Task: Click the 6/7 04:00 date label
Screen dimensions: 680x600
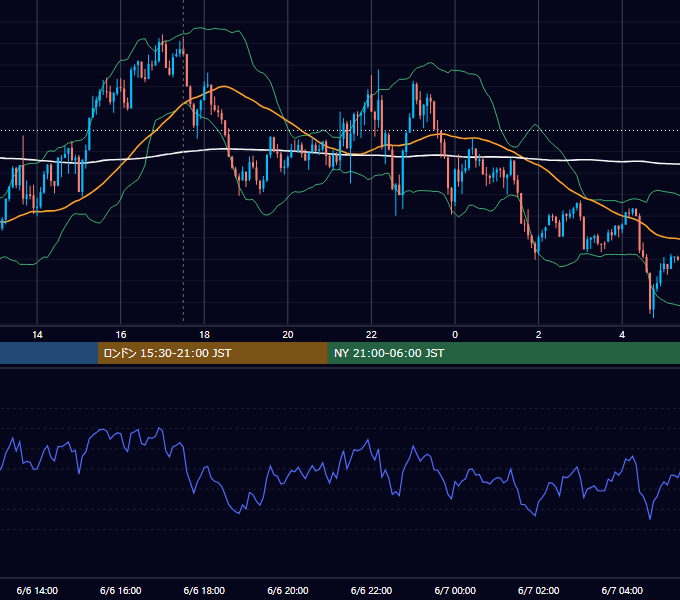Action: point(622,590)
